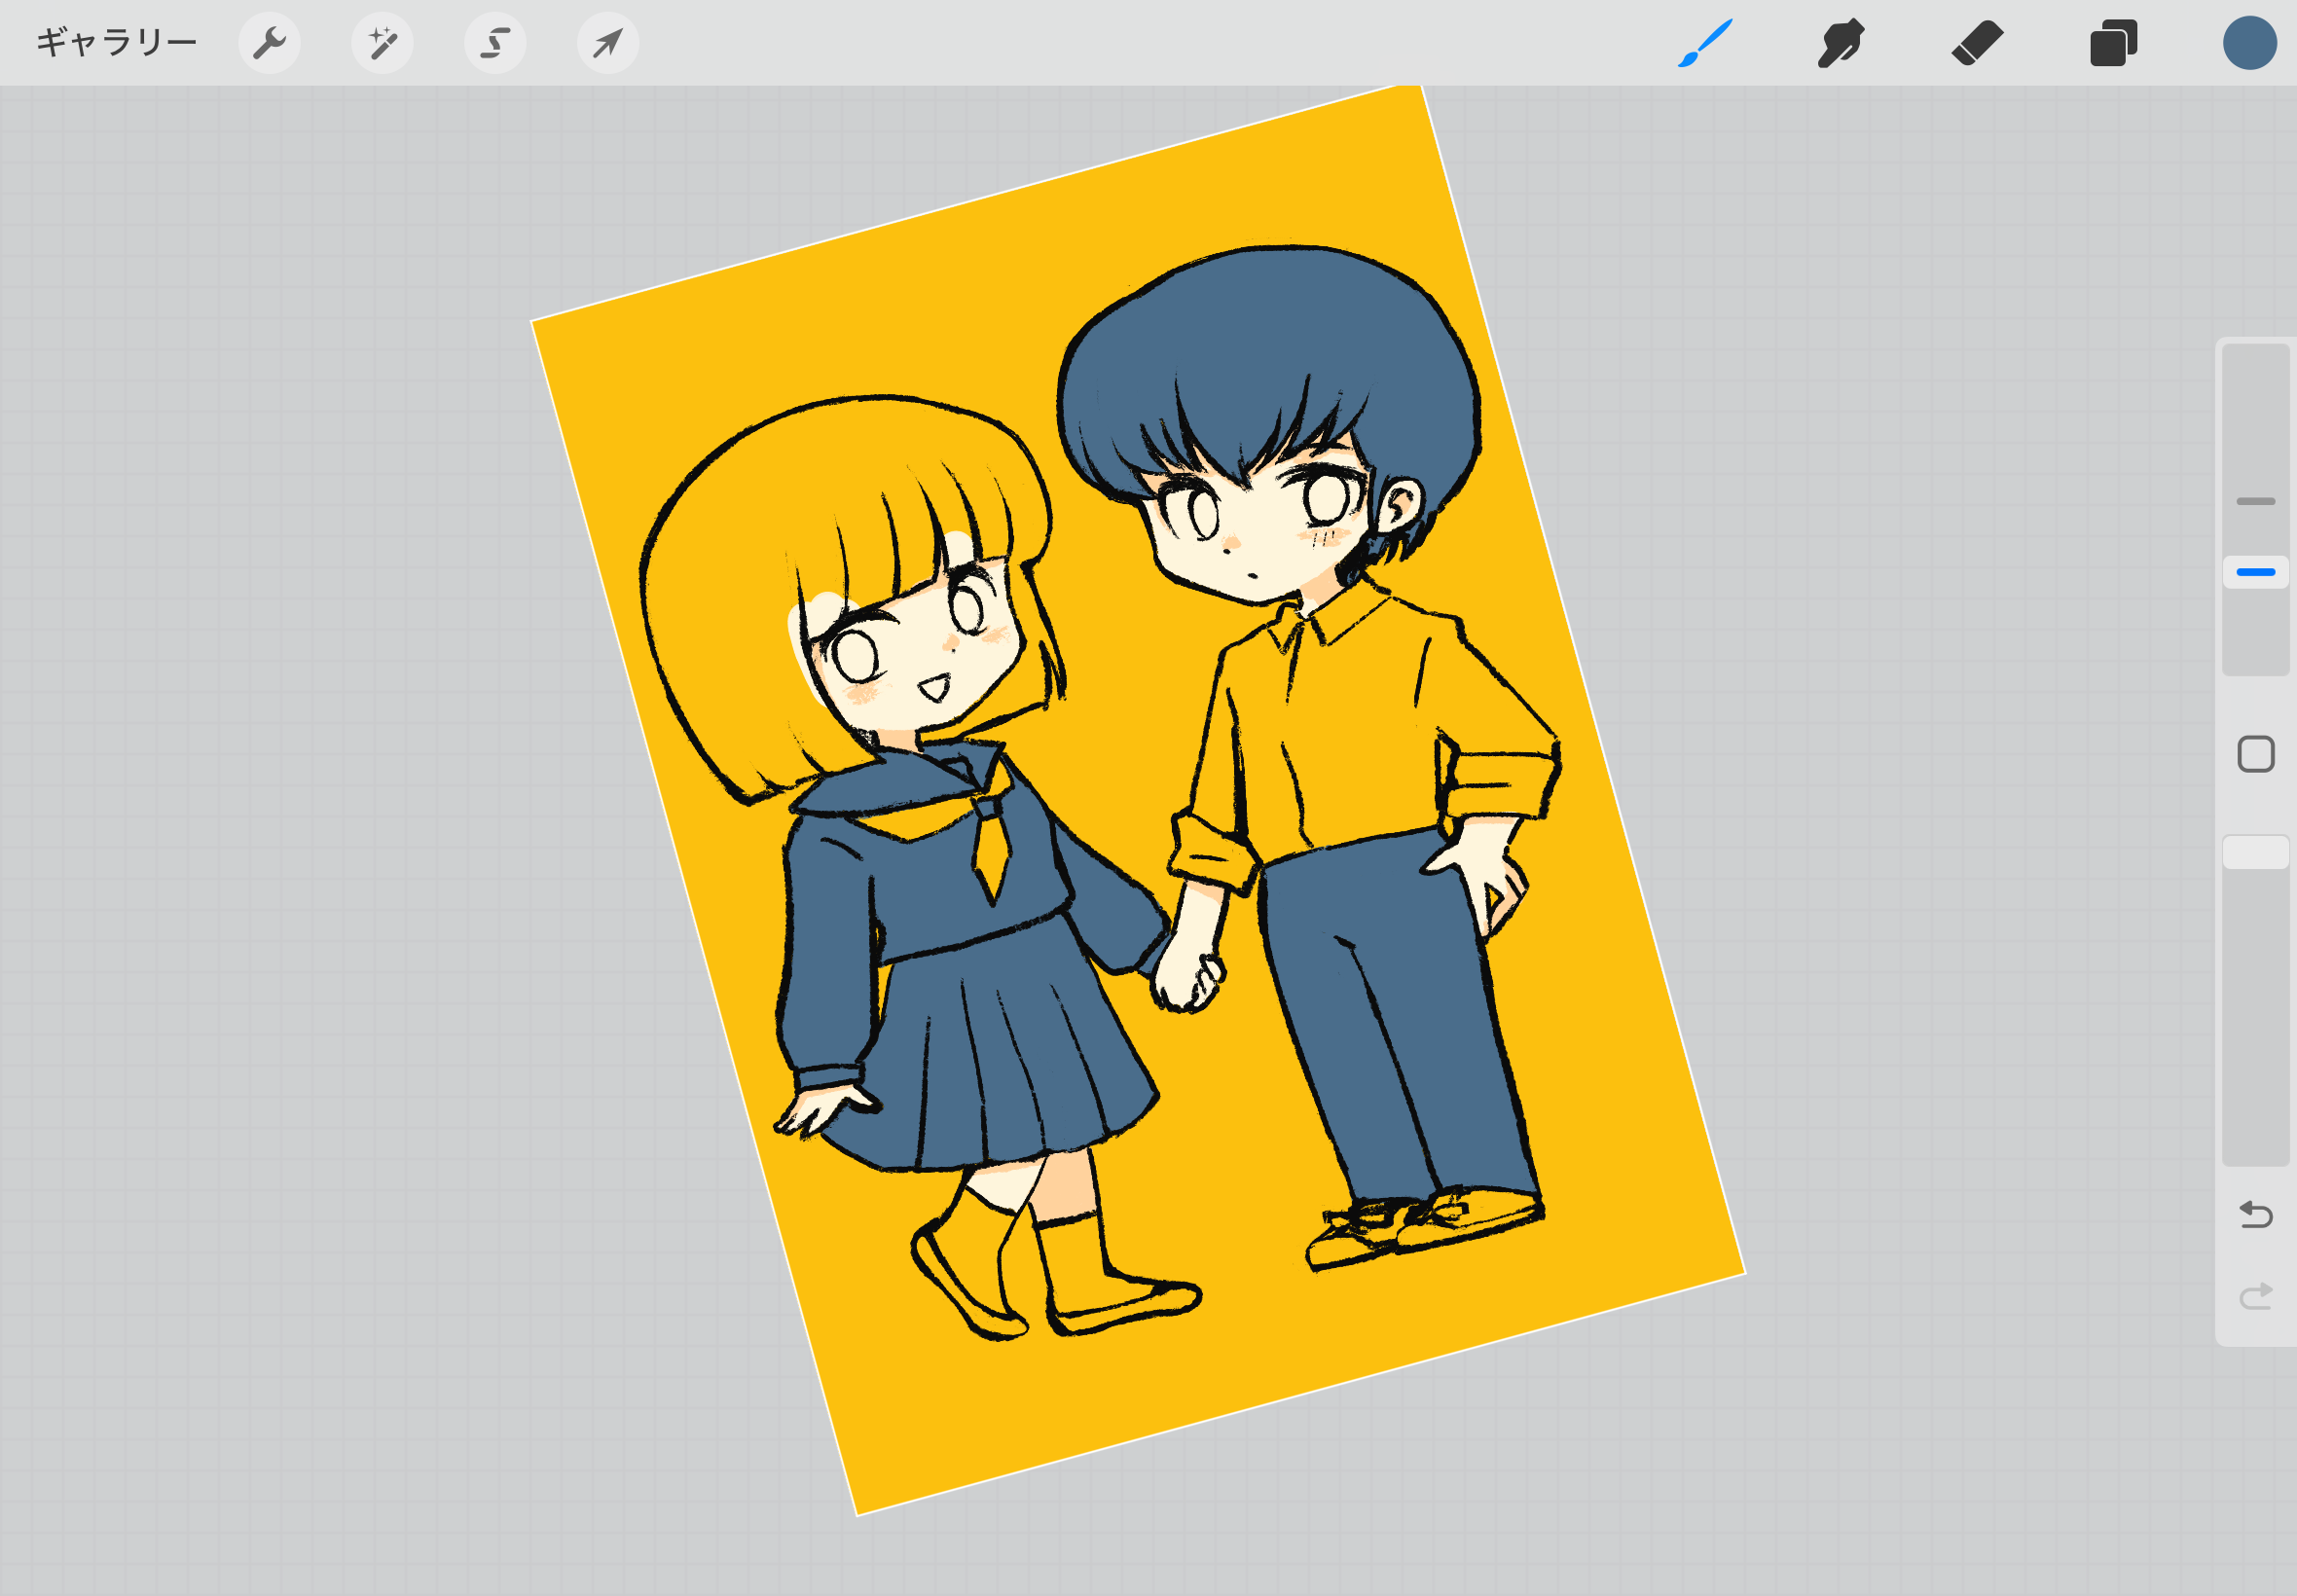This screenshot has width=2297, height=1596.
Task: Select the Eraser tool
Action: click(x=1977, y=43)
